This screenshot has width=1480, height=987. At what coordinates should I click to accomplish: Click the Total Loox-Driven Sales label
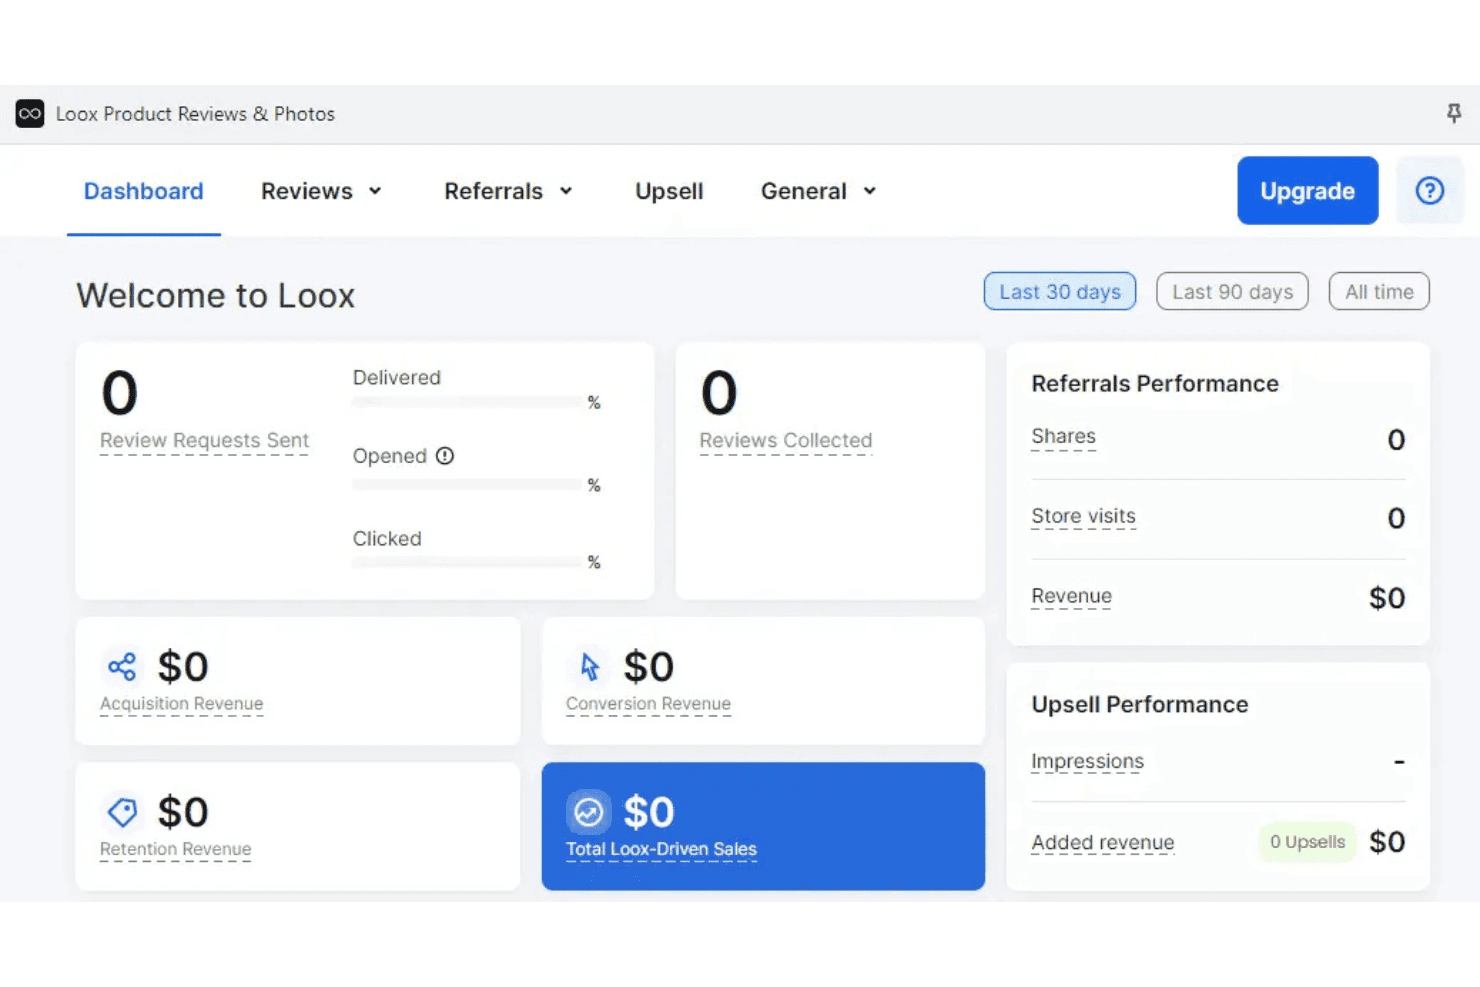coord(661,849)
